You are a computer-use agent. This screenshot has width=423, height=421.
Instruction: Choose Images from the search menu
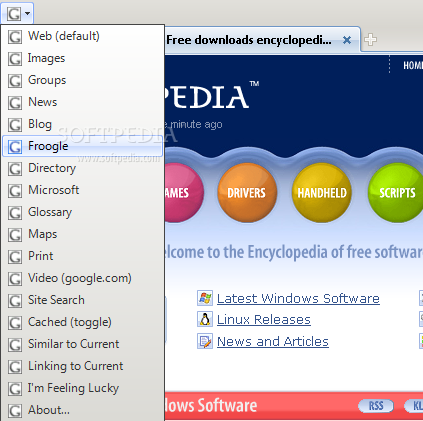(x=83, y=58)
